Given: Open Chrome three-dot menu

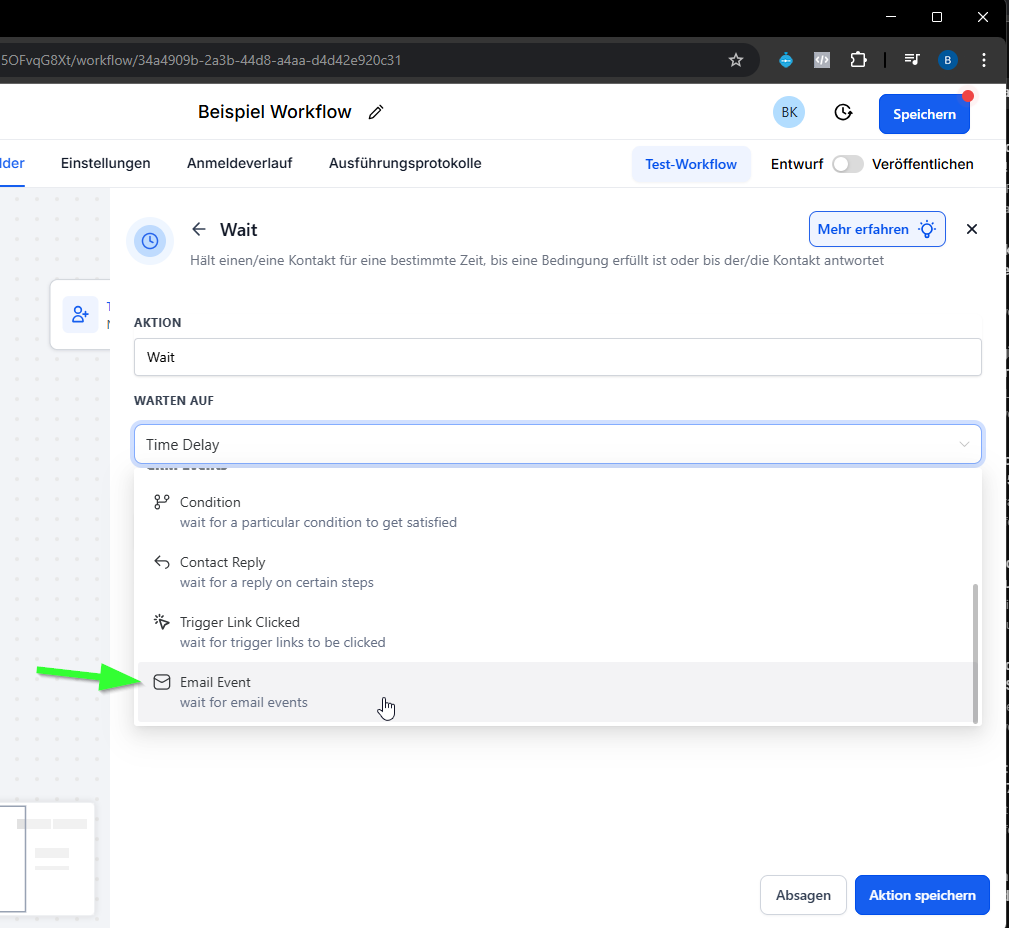Looking at the screenshot, I should point(983,60).
